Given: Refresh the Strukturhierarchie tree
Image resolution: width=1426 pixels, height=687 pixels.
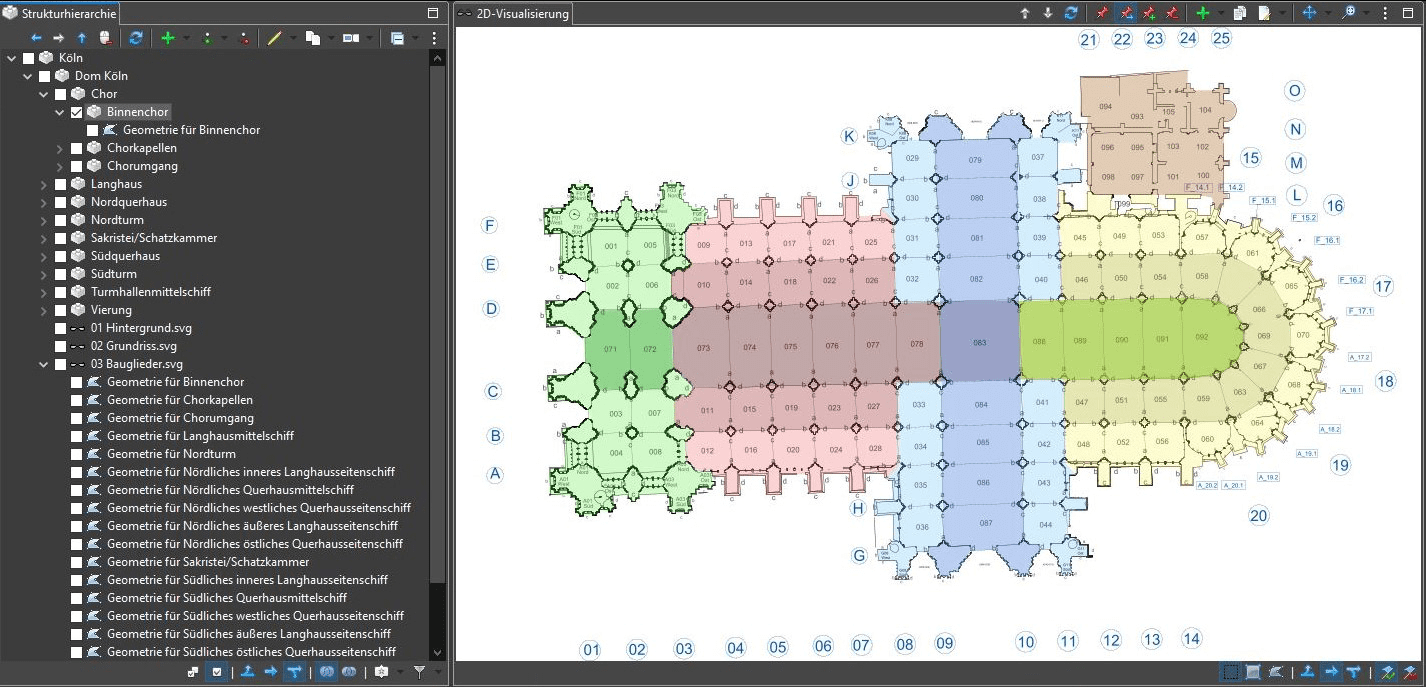Looking at the screenshot, I should click(x=136, y=38).
